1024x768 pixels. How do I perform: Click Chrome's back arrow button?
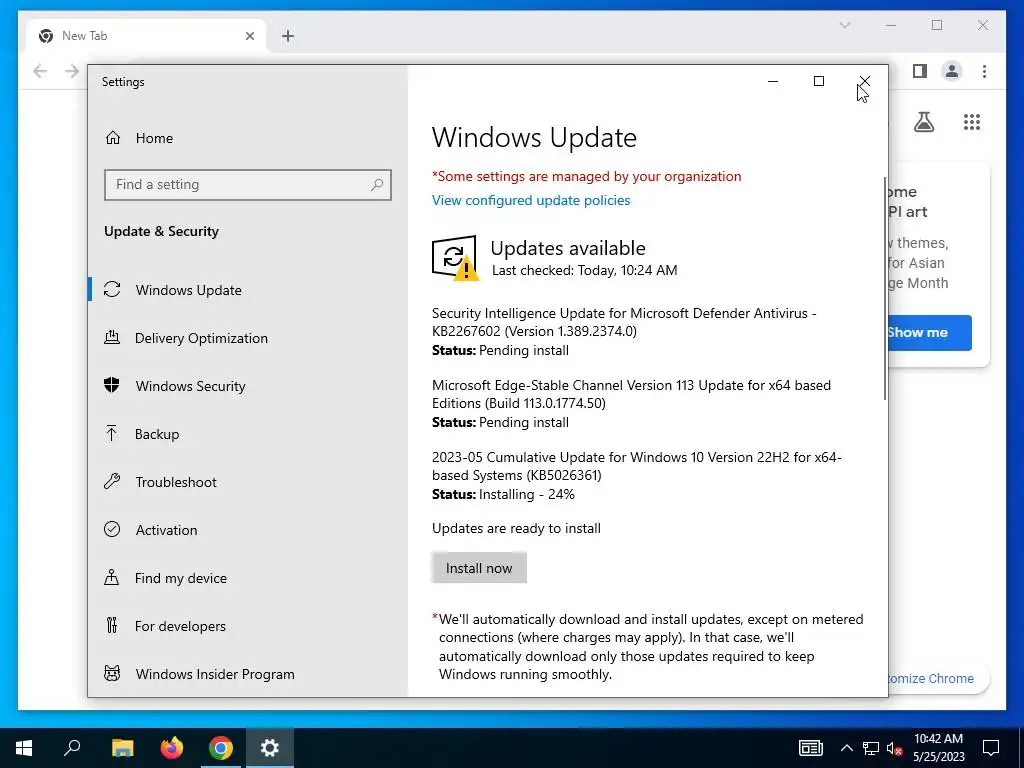40,71
